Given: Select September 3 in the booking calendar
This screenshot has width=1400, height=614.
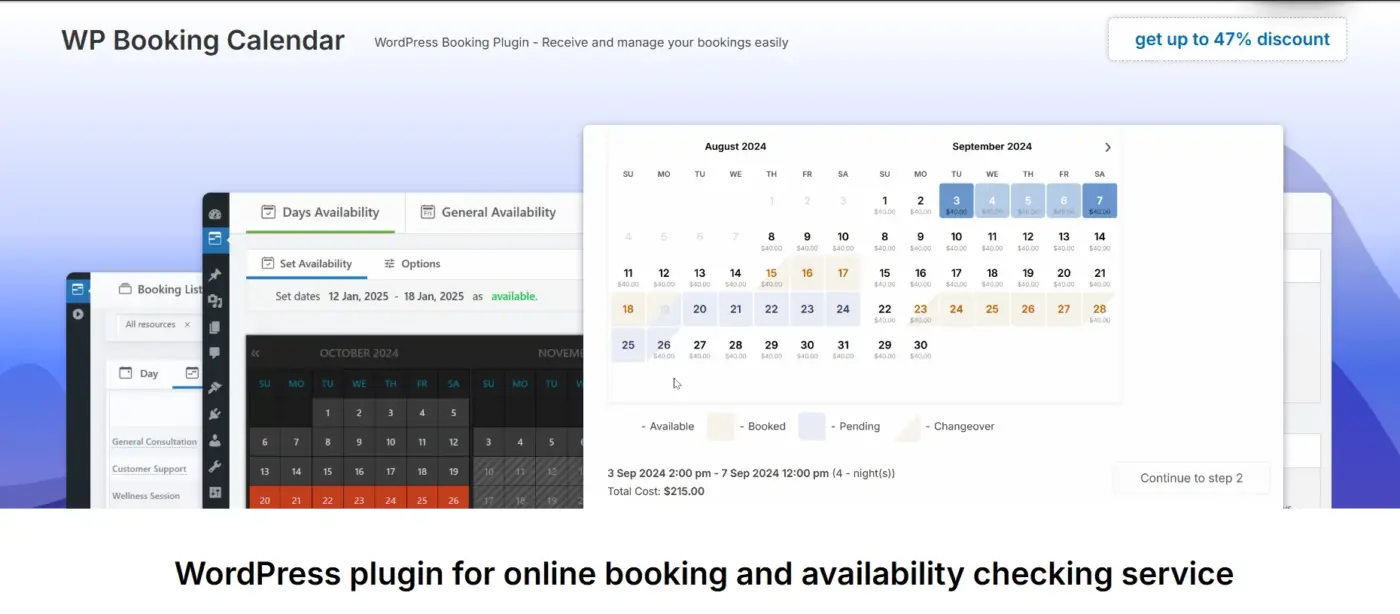Looking at the screenshot, I should 956,201.
